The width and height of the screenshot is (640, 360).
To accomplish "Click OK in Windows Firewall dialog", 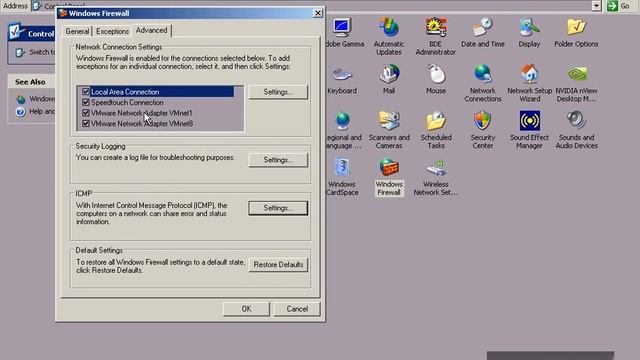I will coord(246,309).
